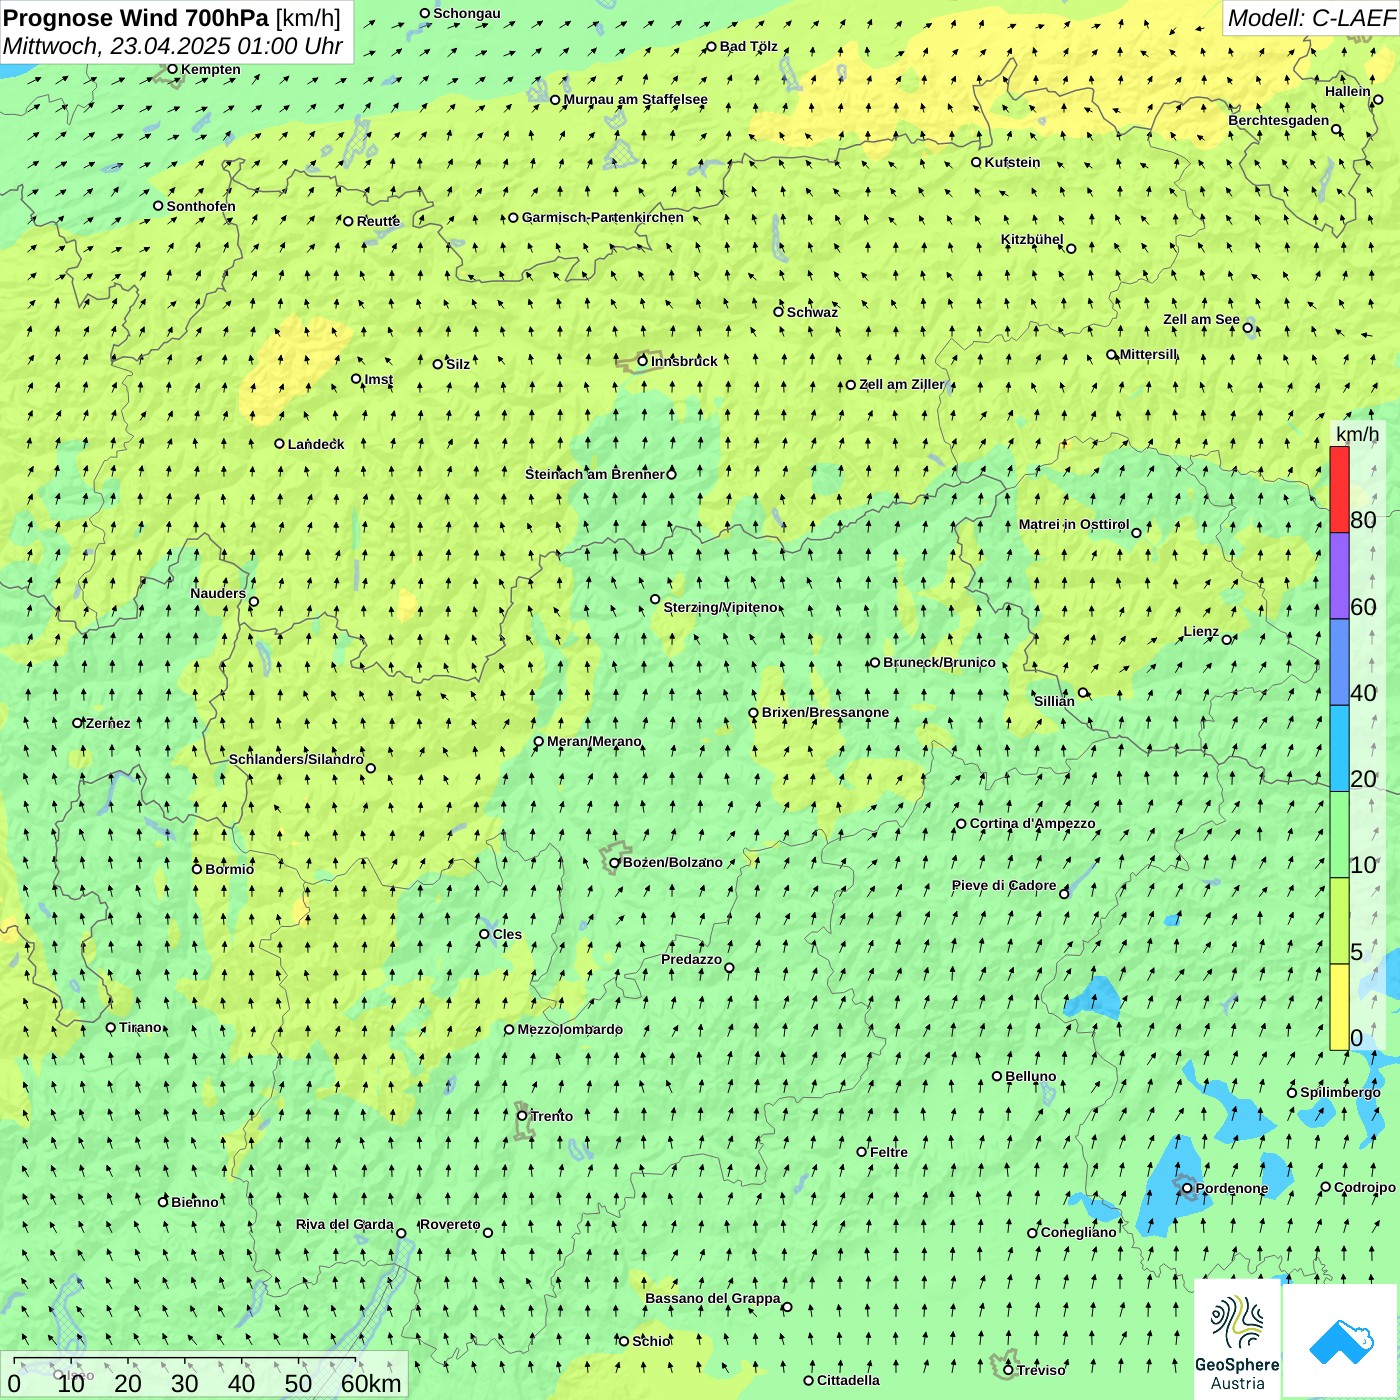Click the 'Bienno' label
The image size is (1400, 1400).
click(195, 1202)
